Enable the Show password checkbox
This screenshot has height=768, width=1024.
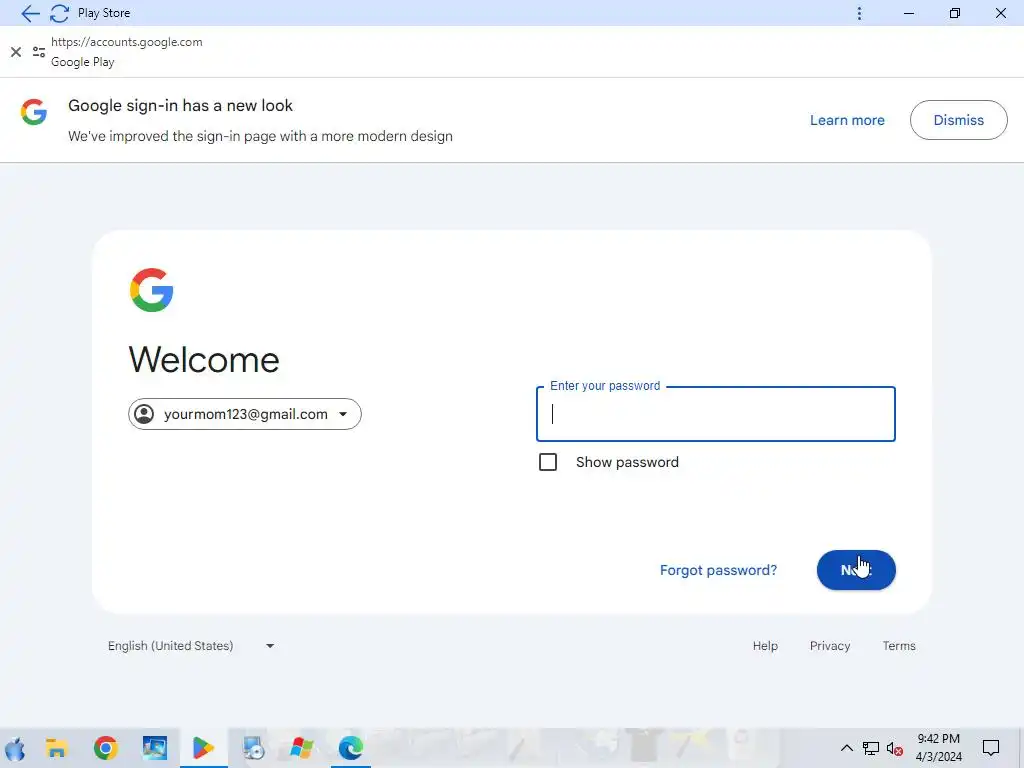pos(548,462)
